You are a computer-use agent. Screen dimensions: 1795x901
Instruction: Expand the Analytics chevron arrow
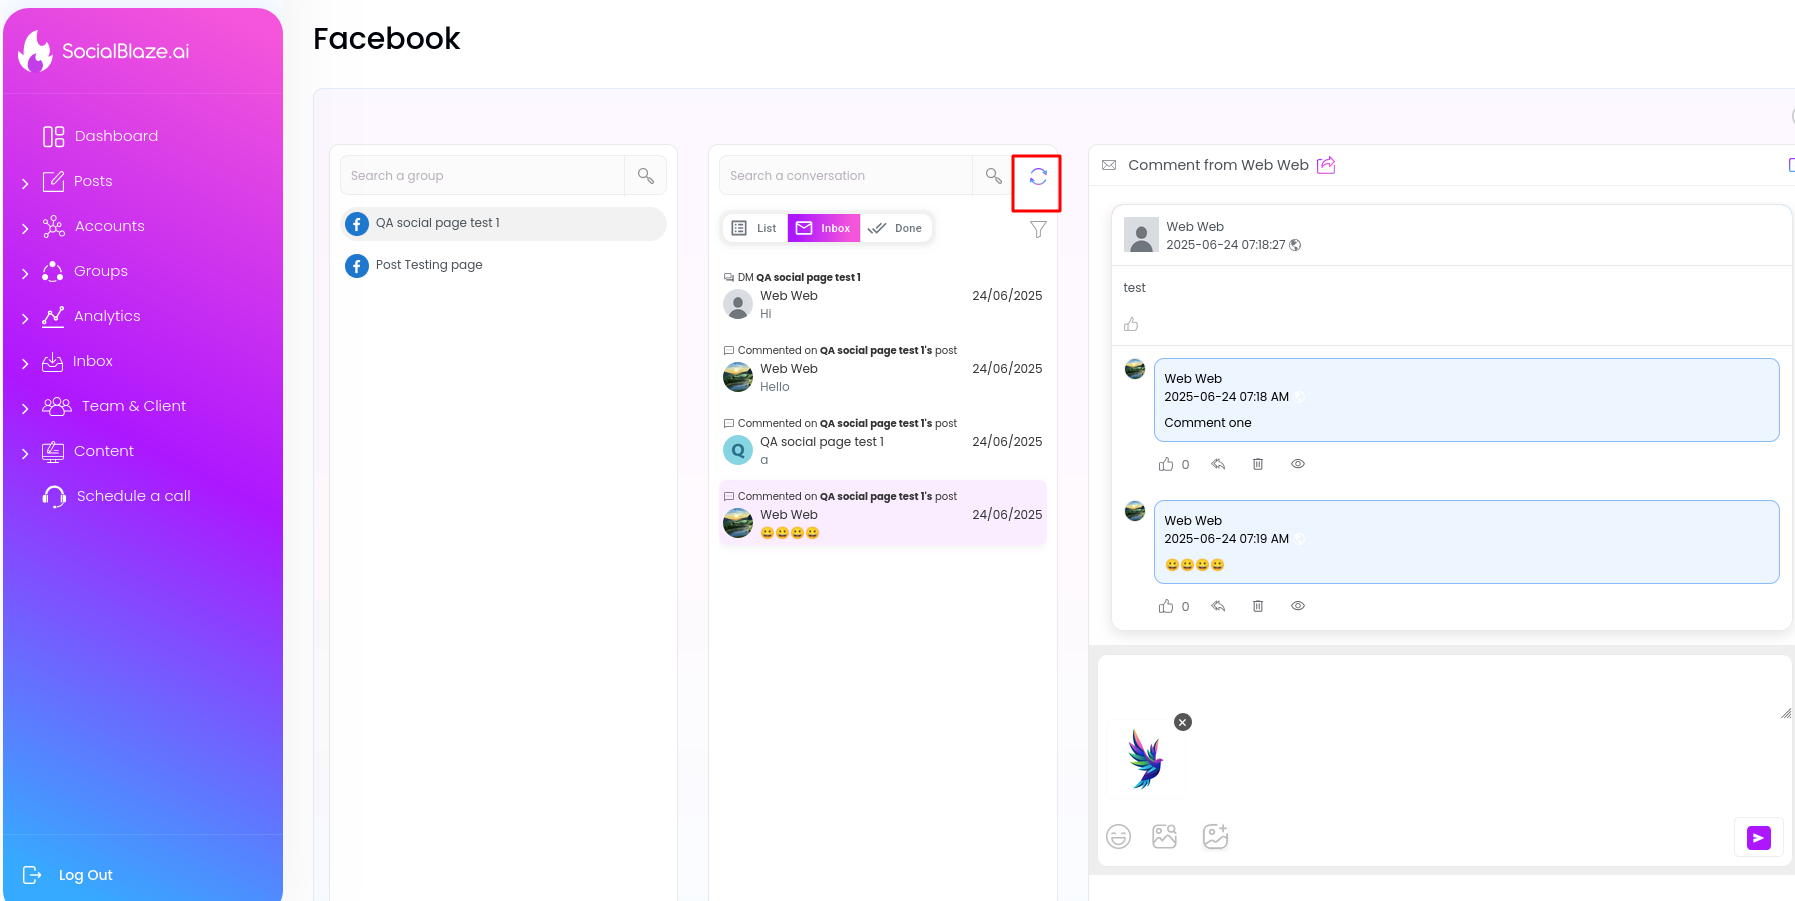pos(25,318)
